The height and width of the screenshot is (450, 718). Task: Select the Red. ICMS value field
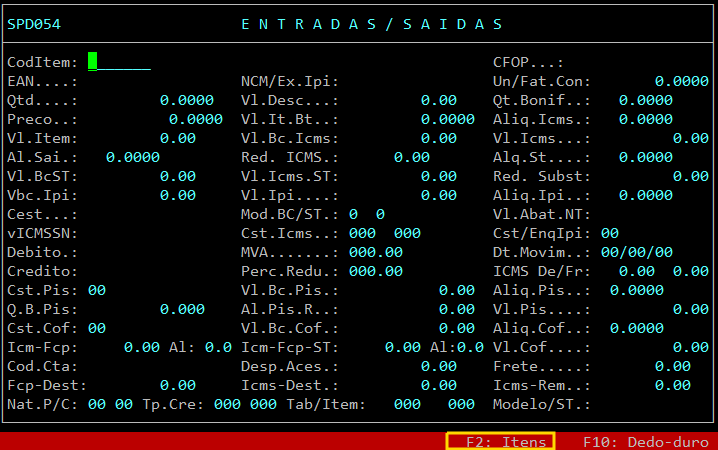click(411, 157)
